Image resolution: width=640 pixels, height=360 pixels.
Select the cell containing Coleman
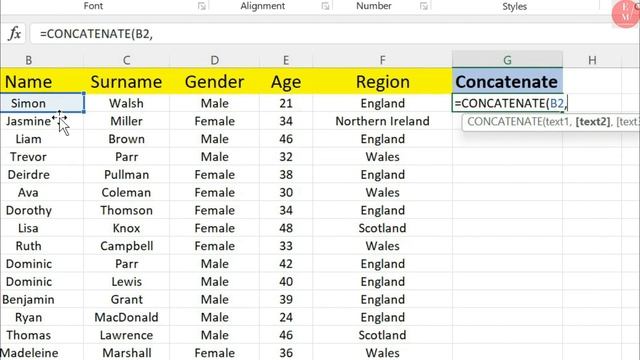pos(127,193)
